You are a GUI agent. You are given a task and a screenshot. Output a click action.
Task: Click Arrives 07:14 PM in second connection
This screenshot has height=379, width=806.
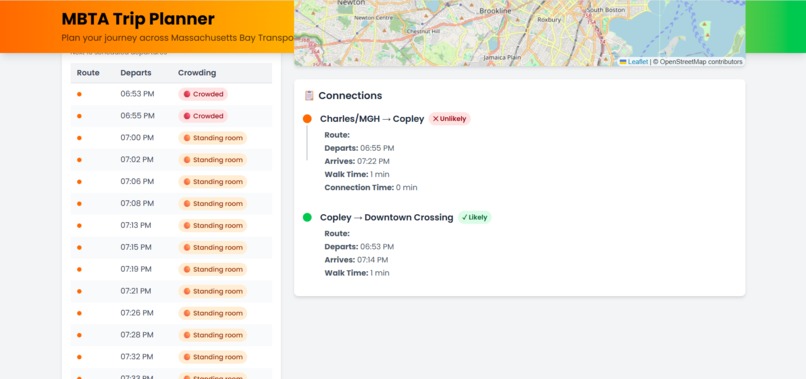[356, 260]
